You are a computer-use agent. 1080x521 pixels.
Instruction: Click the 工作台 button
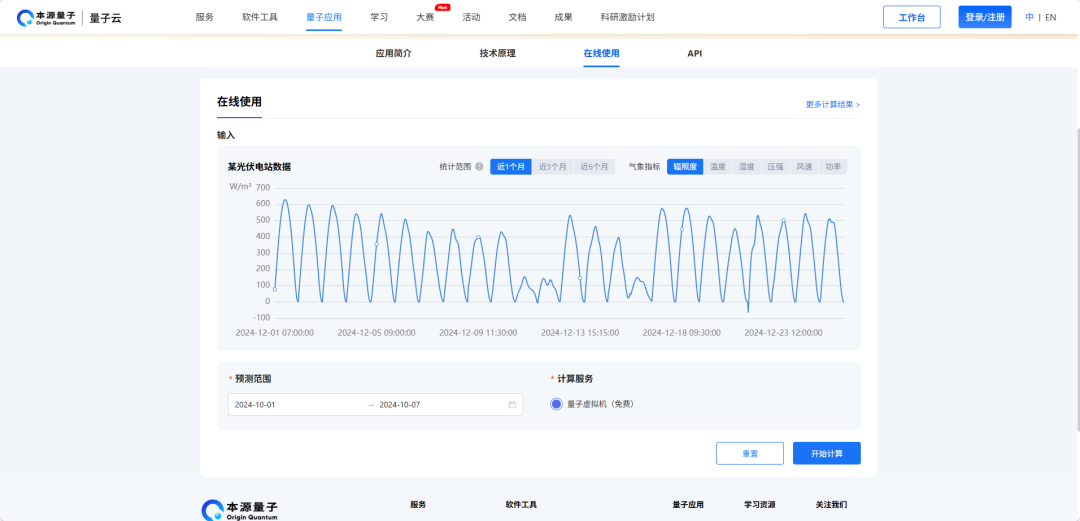(912, 17)
